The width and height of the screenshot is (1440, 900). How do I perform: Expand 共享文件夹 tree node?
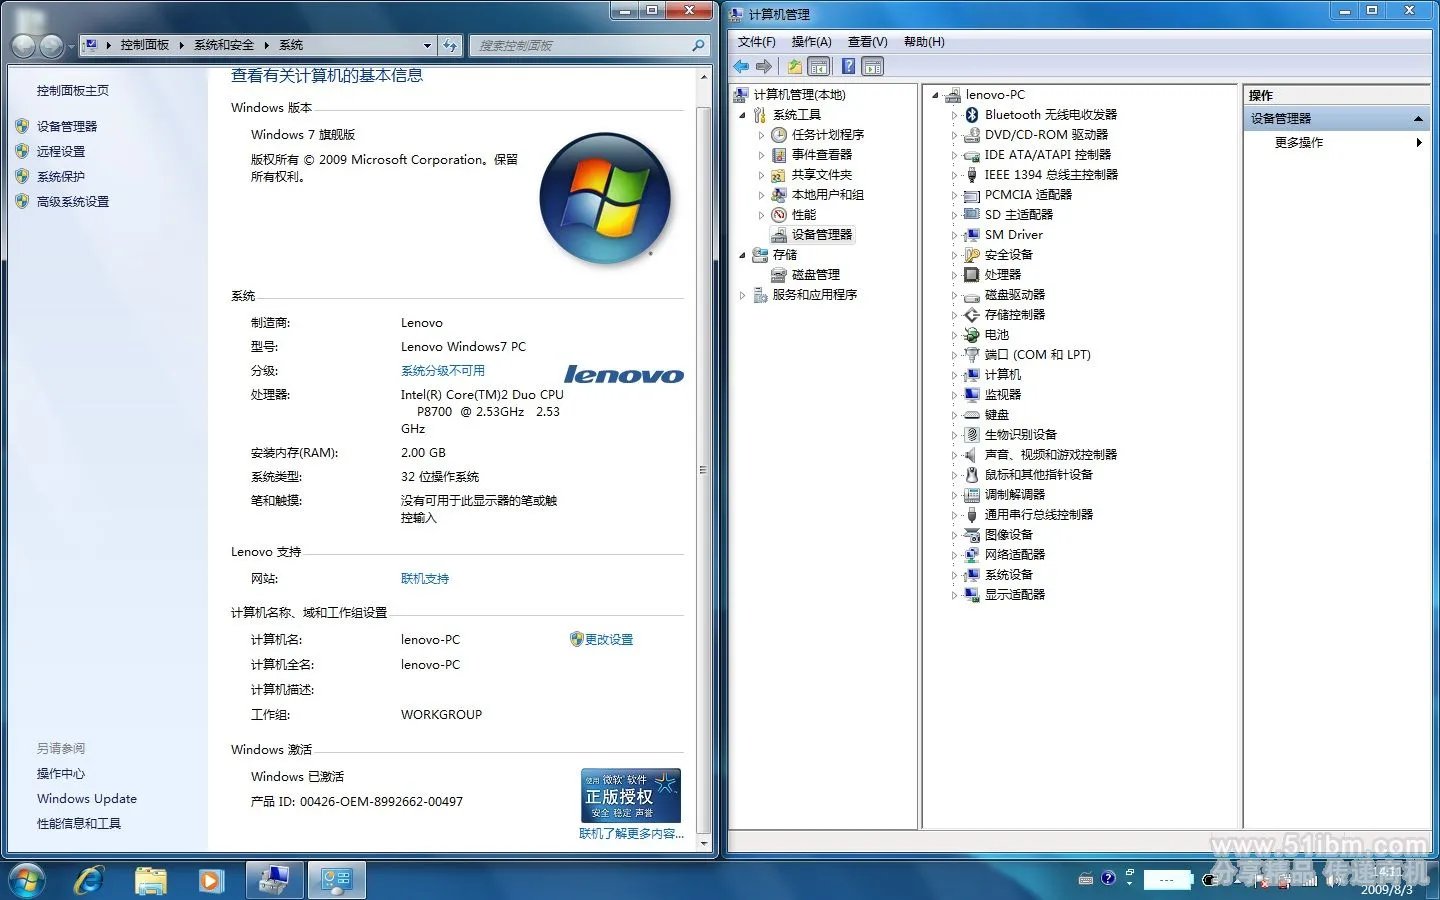coord(761,175)
